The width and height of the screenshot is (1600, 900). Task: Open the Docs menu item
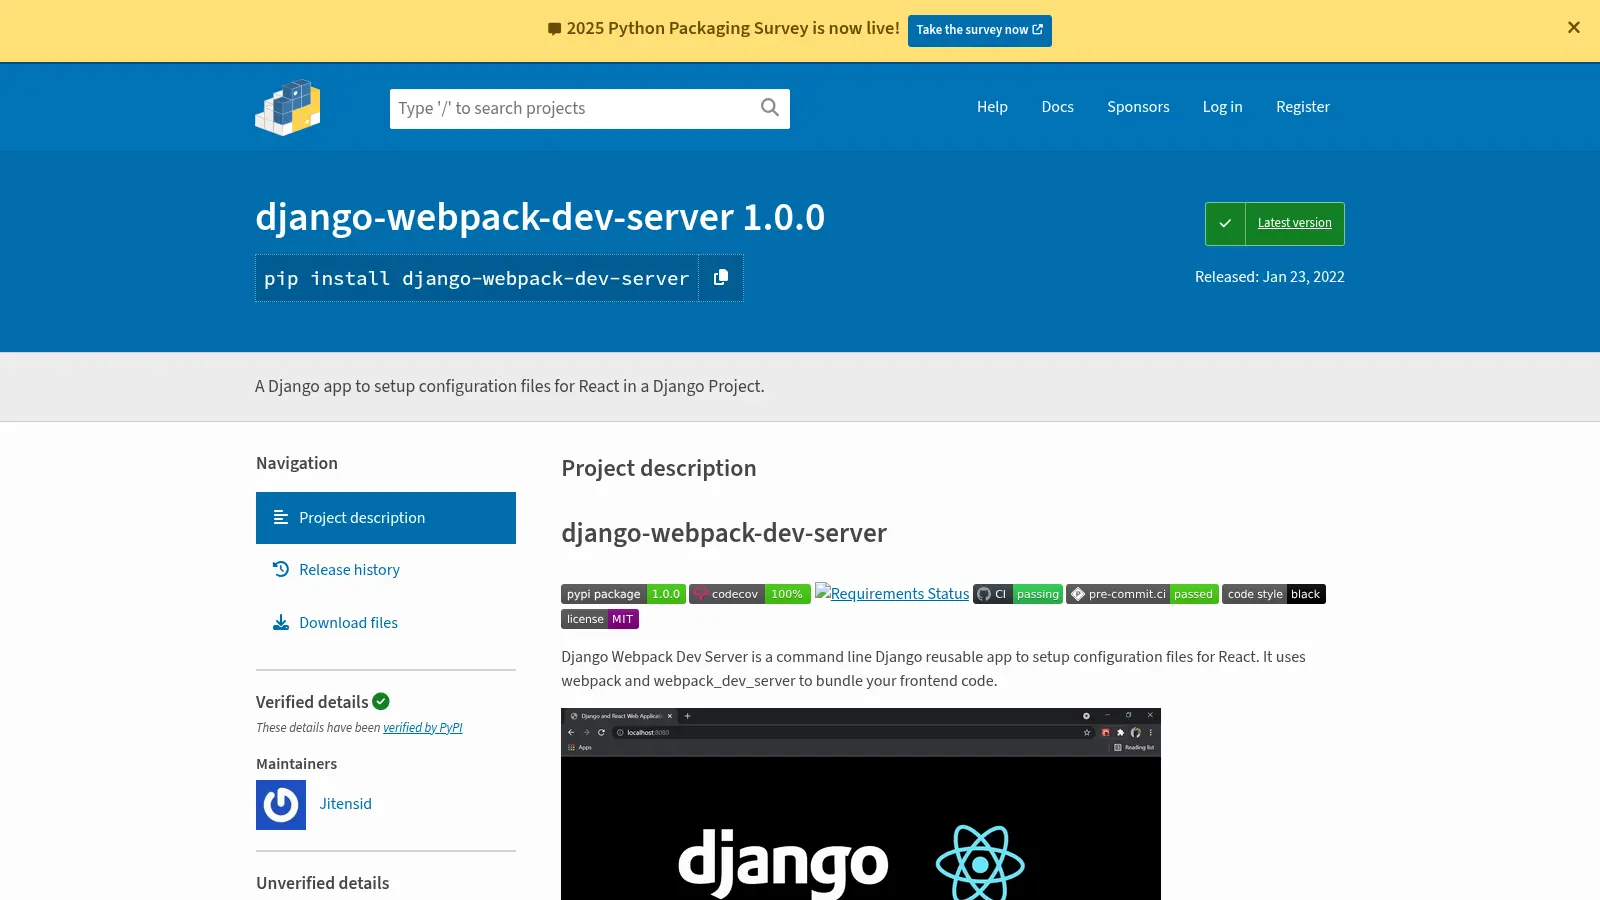click(x=1057, y=107)
